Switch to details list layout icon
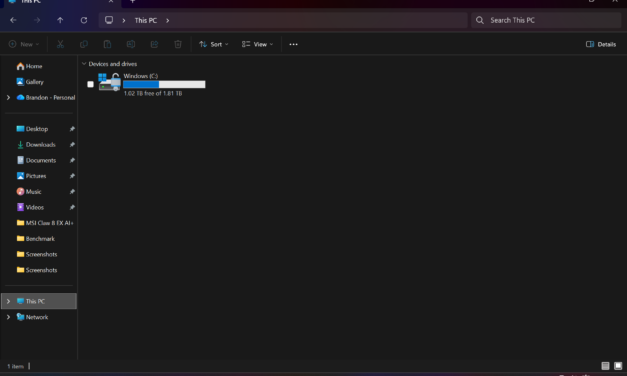The width and height of the screenshot is (627, 376). tap(605, 366)
